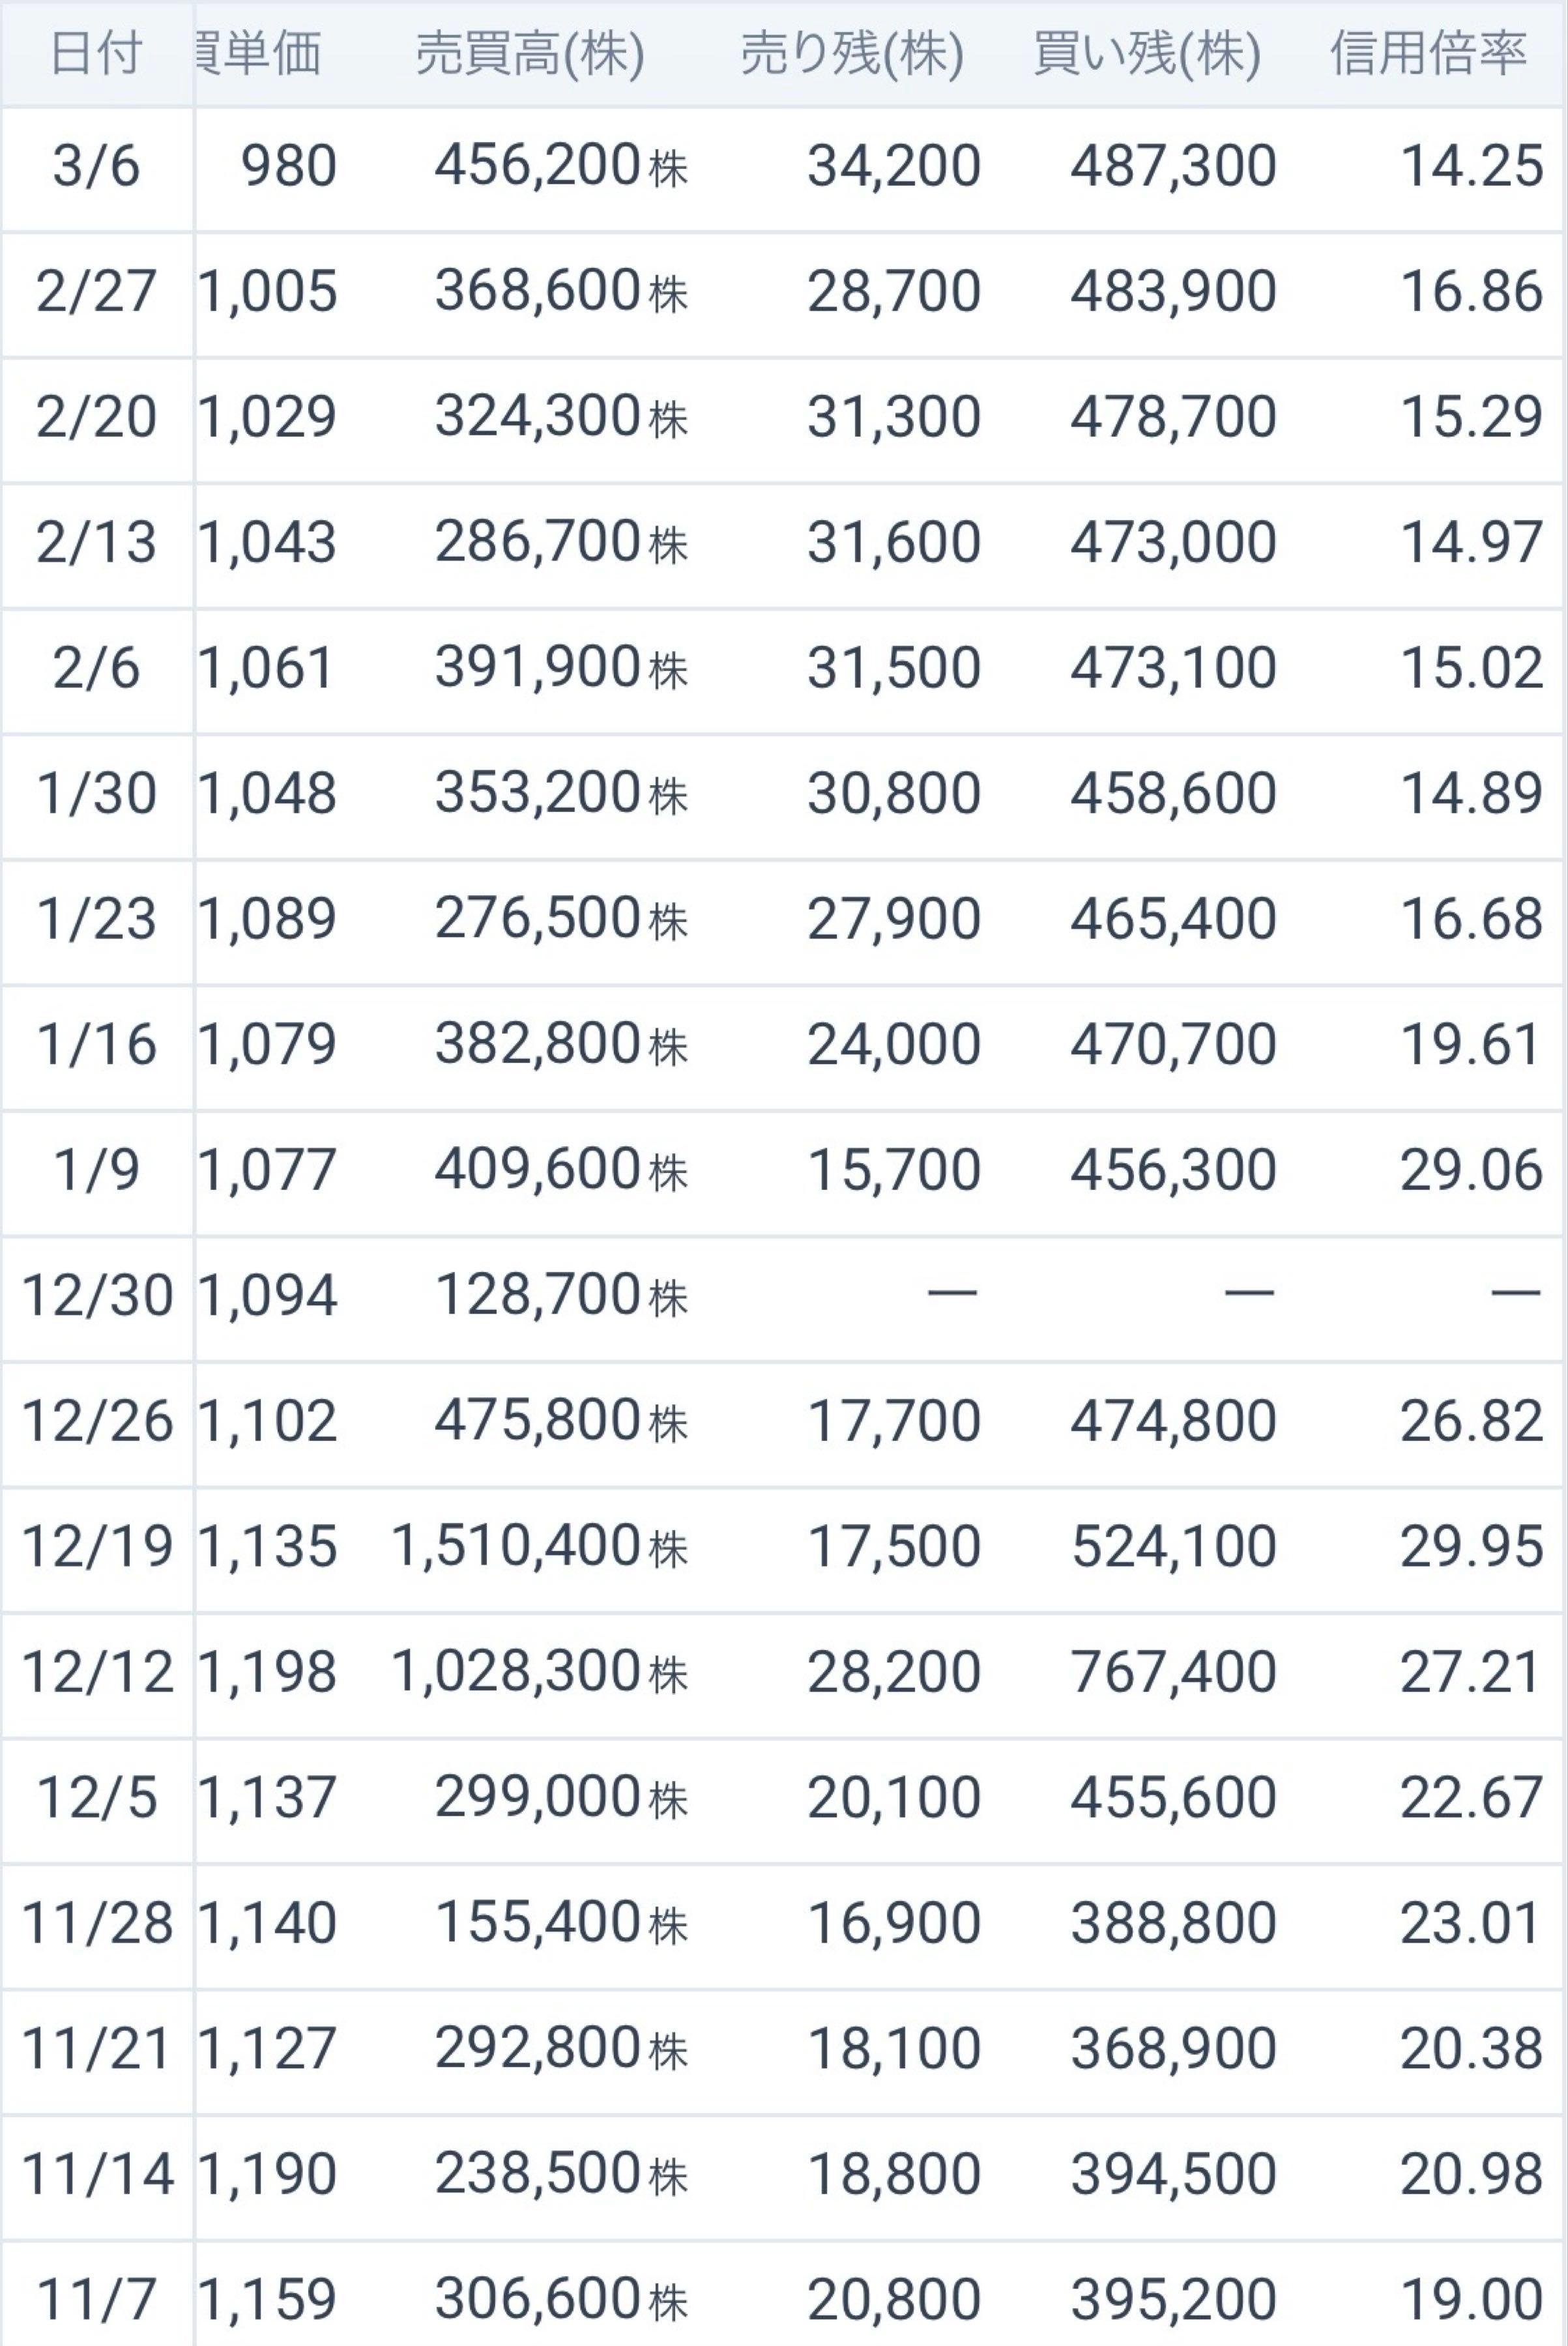The image size is (1568, 2346).
Task: Click the 12/30 date cell
Action: click(x=97, y=1296)
